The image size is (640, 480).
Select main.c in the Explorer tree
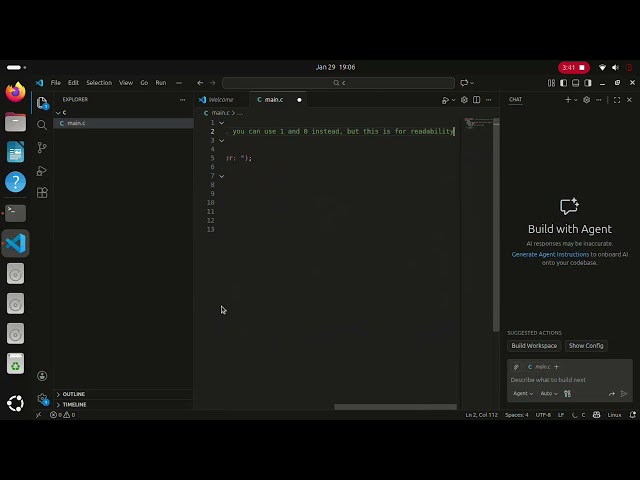point(123,123)
